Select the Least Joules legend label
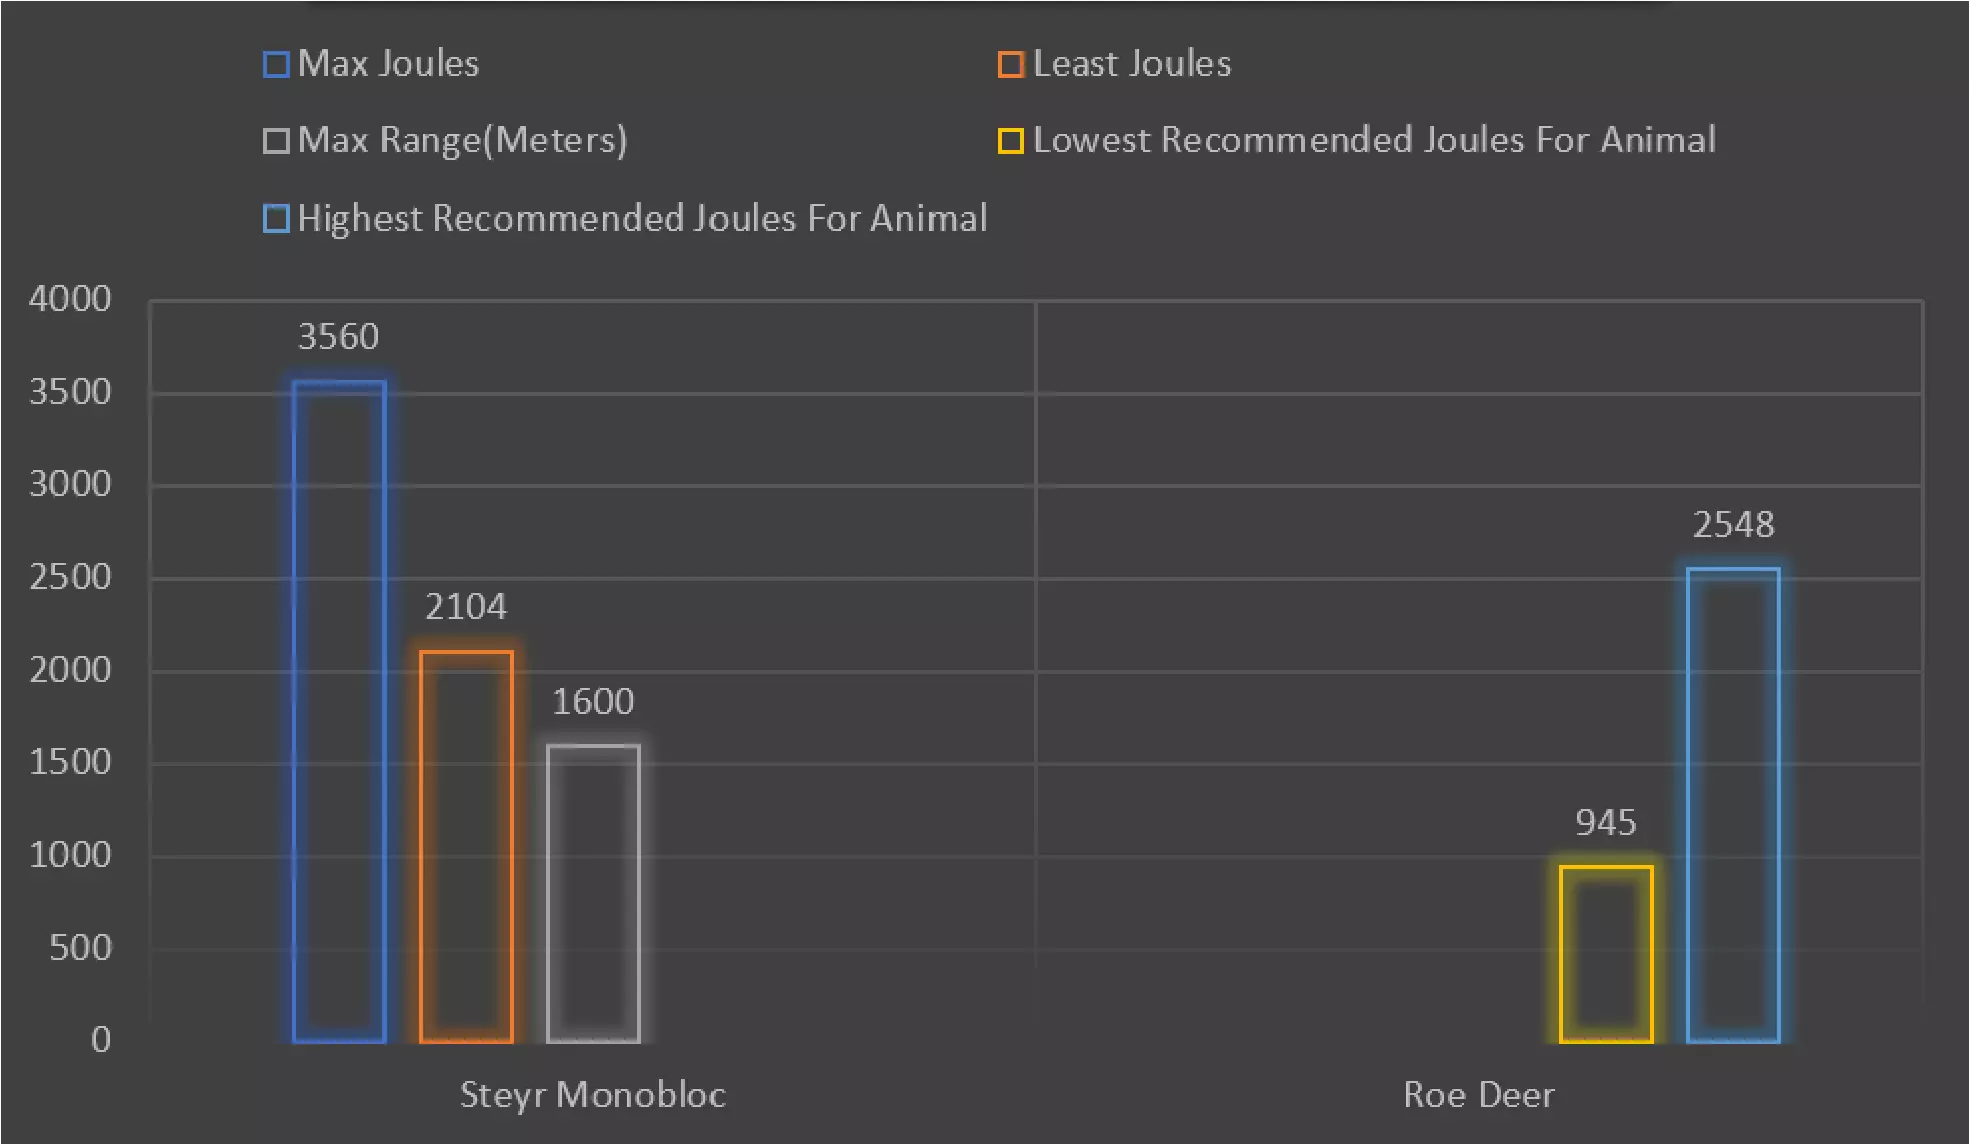Screen dimensions: 1970x1144 tap(1132, 64)
